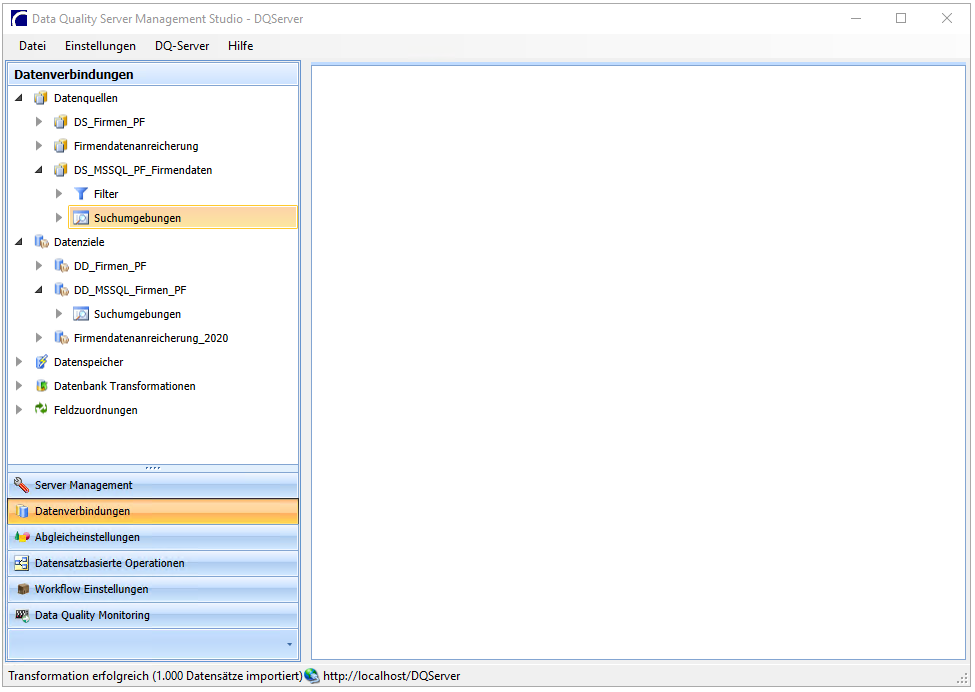Select the DD_MSSQL_Firmen_PF tree label

(130, 290)
